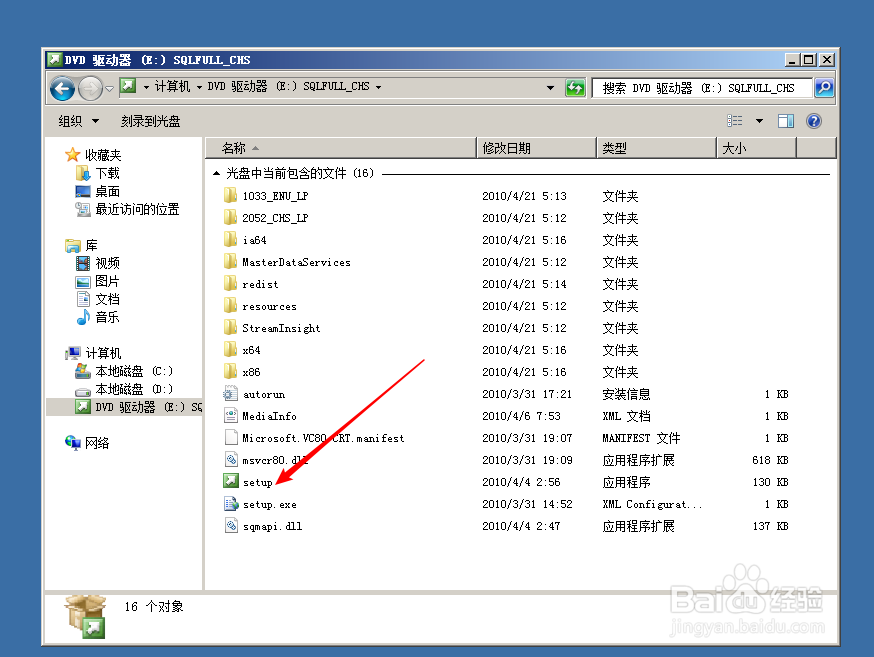Select the Microsoft.VC80.CRT.manifest file icon
Screen dimensions: 874x657
(x=230, y=437)
